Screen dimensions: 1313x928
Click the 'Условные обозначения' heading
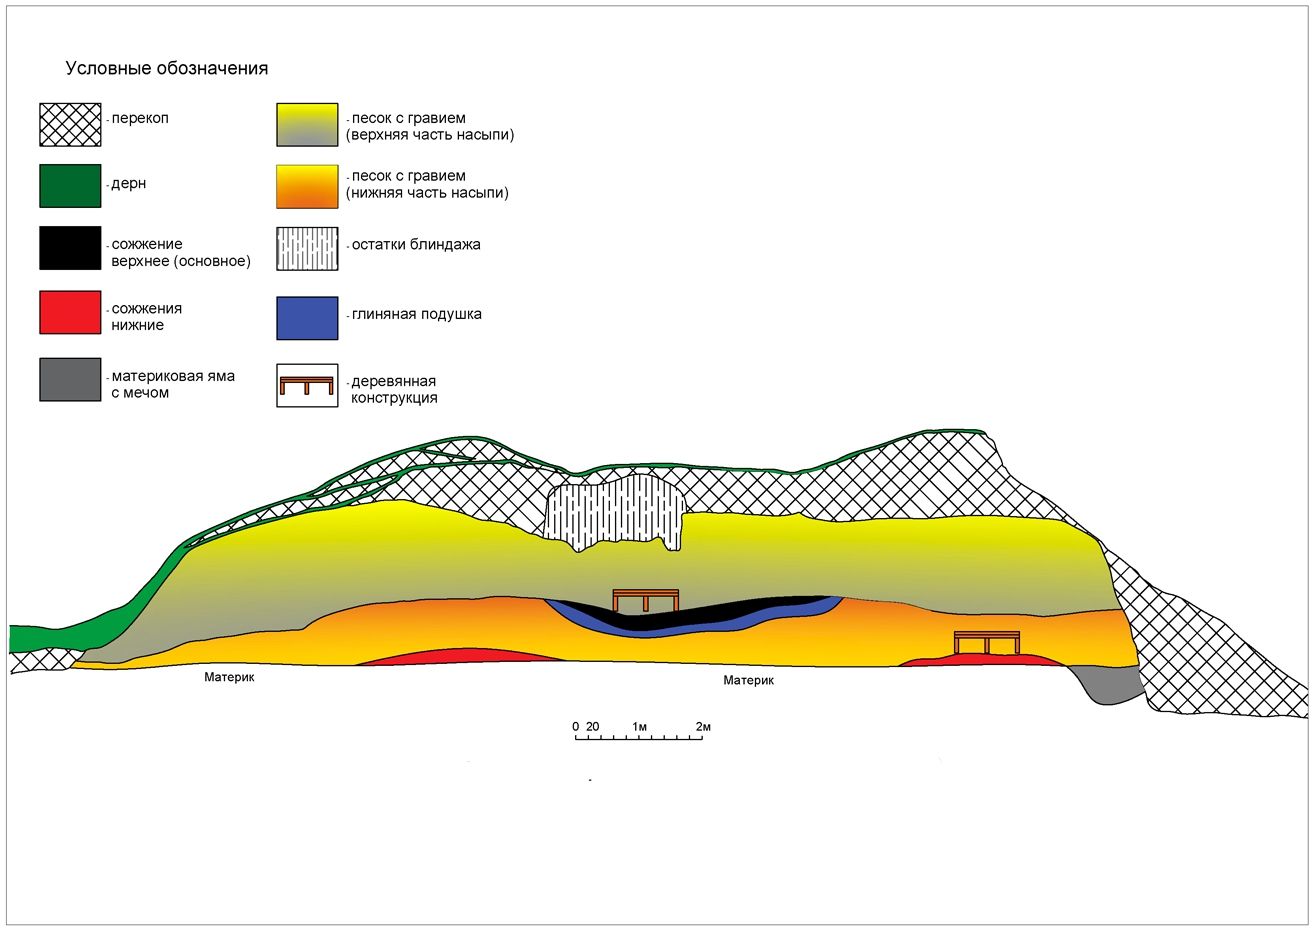167,69
